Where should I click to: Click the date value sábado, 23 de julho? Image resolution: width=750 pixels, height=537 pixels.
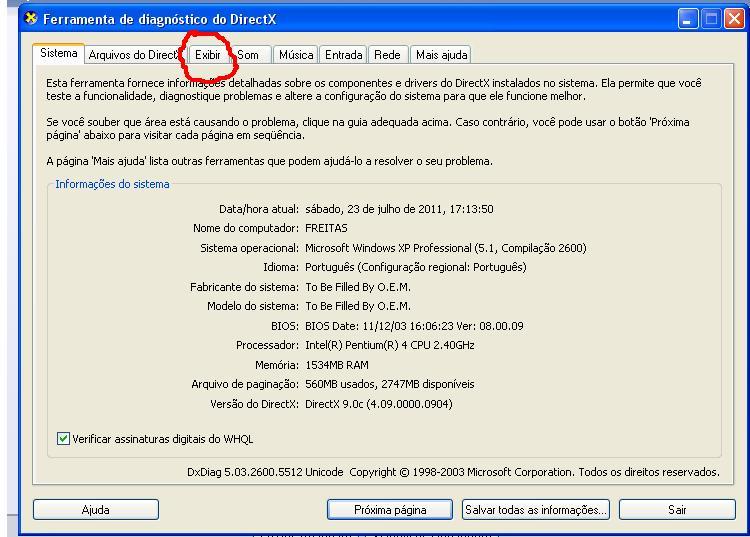399,209
